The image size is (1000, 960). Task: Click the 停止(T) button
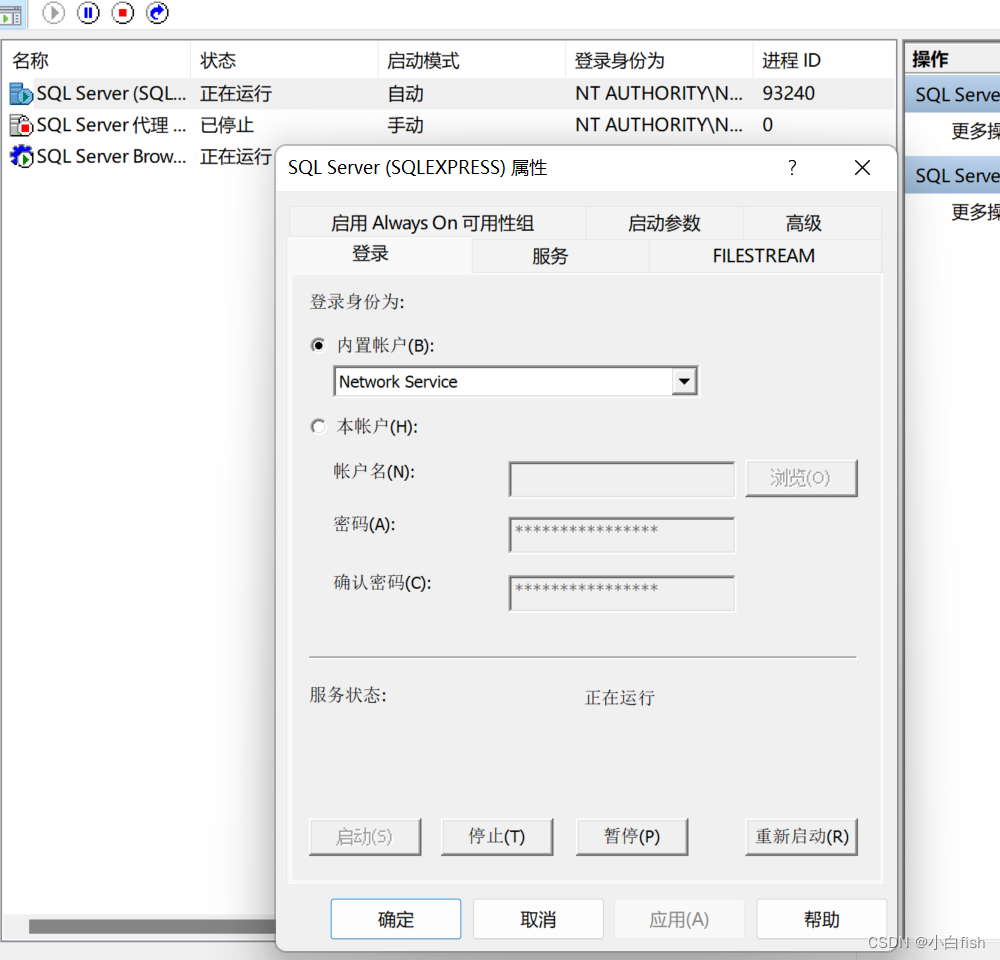497,837
